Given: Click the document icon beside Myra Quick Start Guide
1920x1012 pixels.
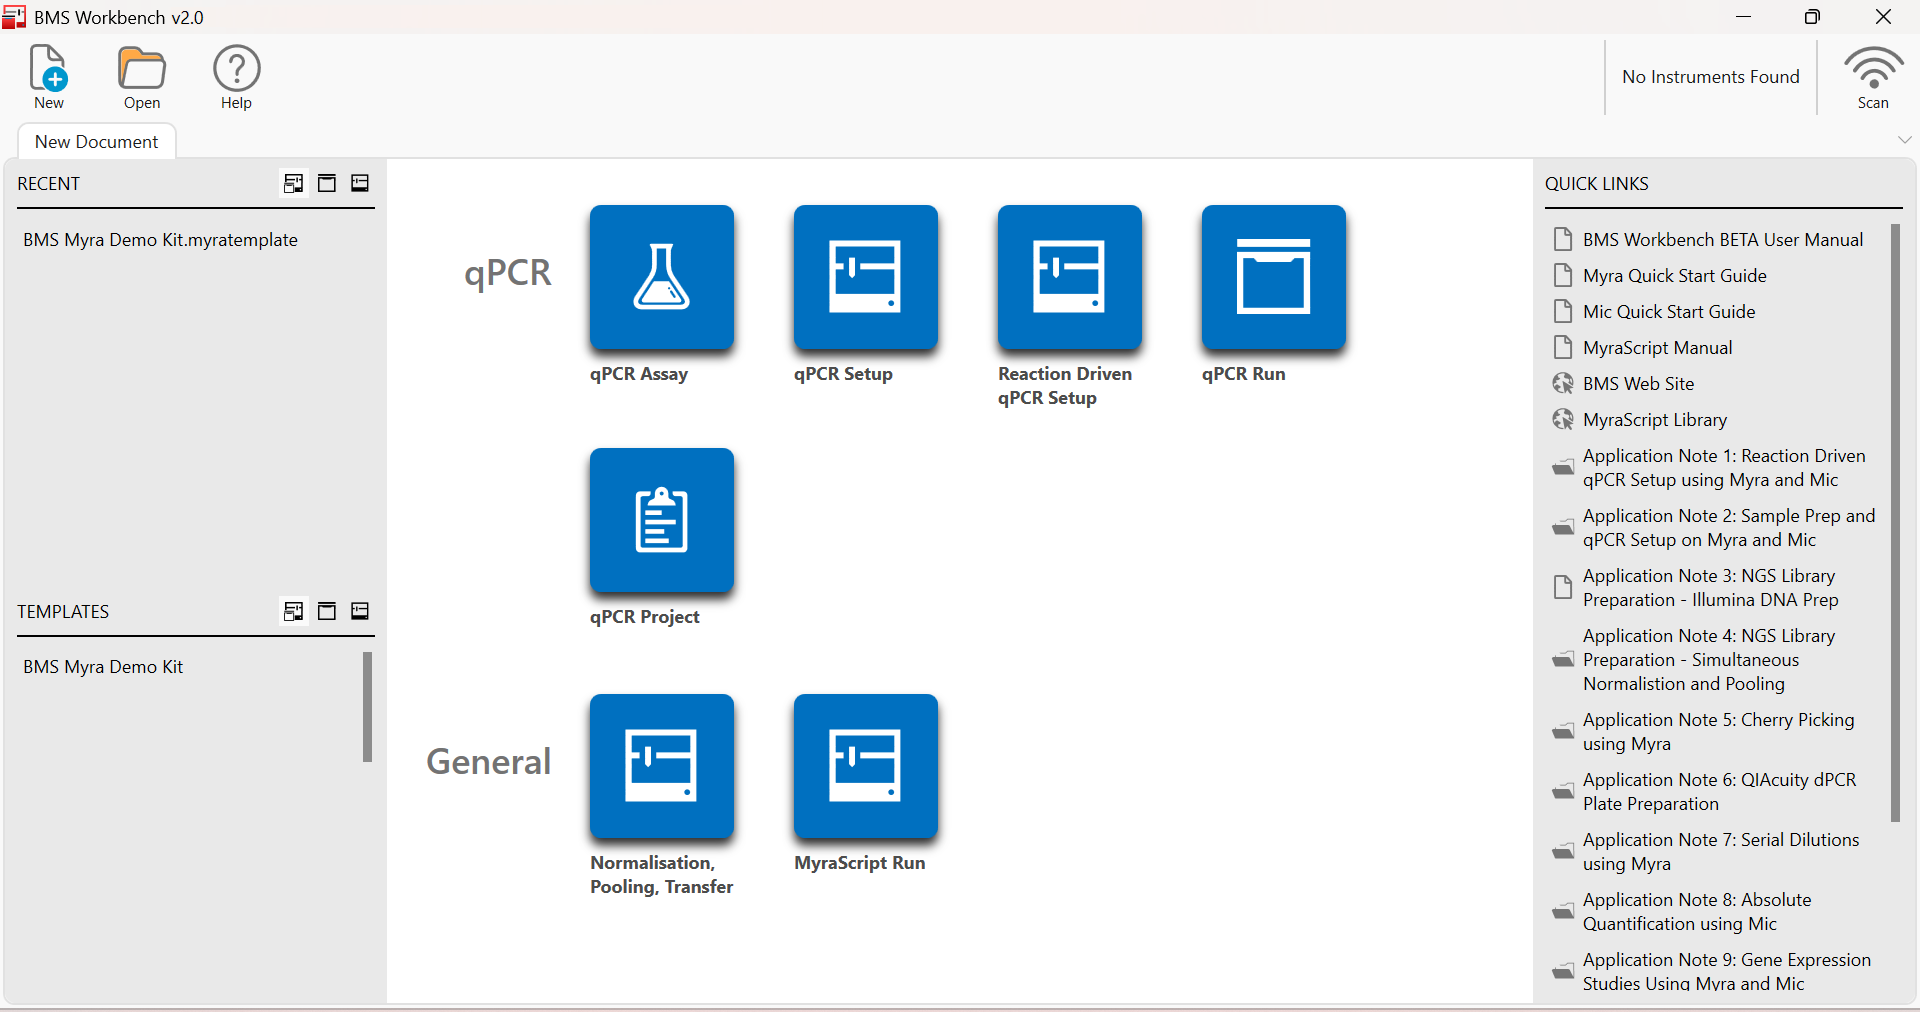Looking at the screenshot, I should [1563, 275].
